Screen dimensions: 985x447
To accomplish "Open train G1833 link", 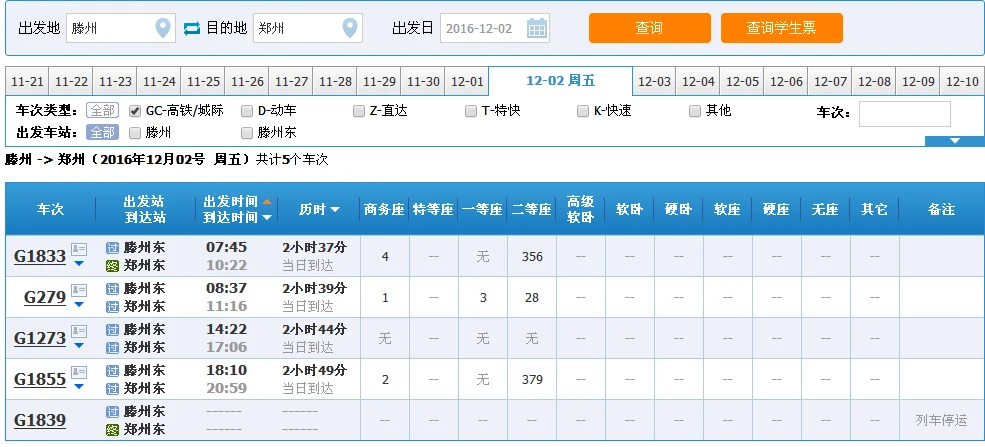I will click(40, 256).
